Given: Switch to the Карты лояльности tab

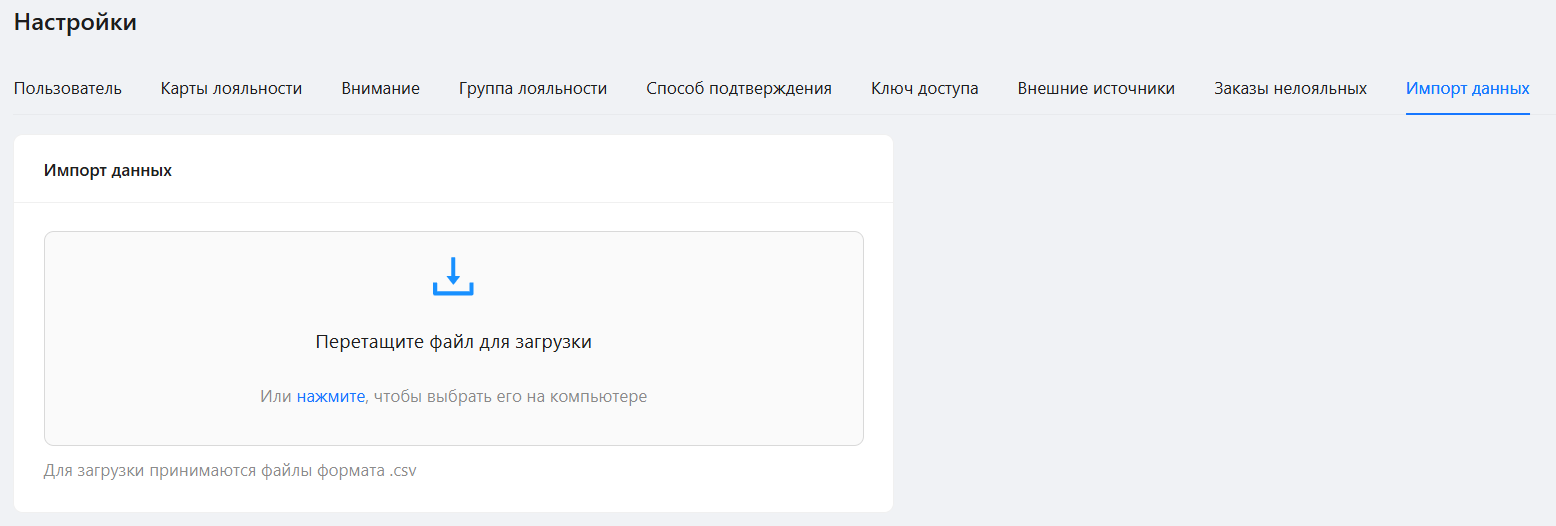Looking at the screenshot, I should (x=231, y=88).
